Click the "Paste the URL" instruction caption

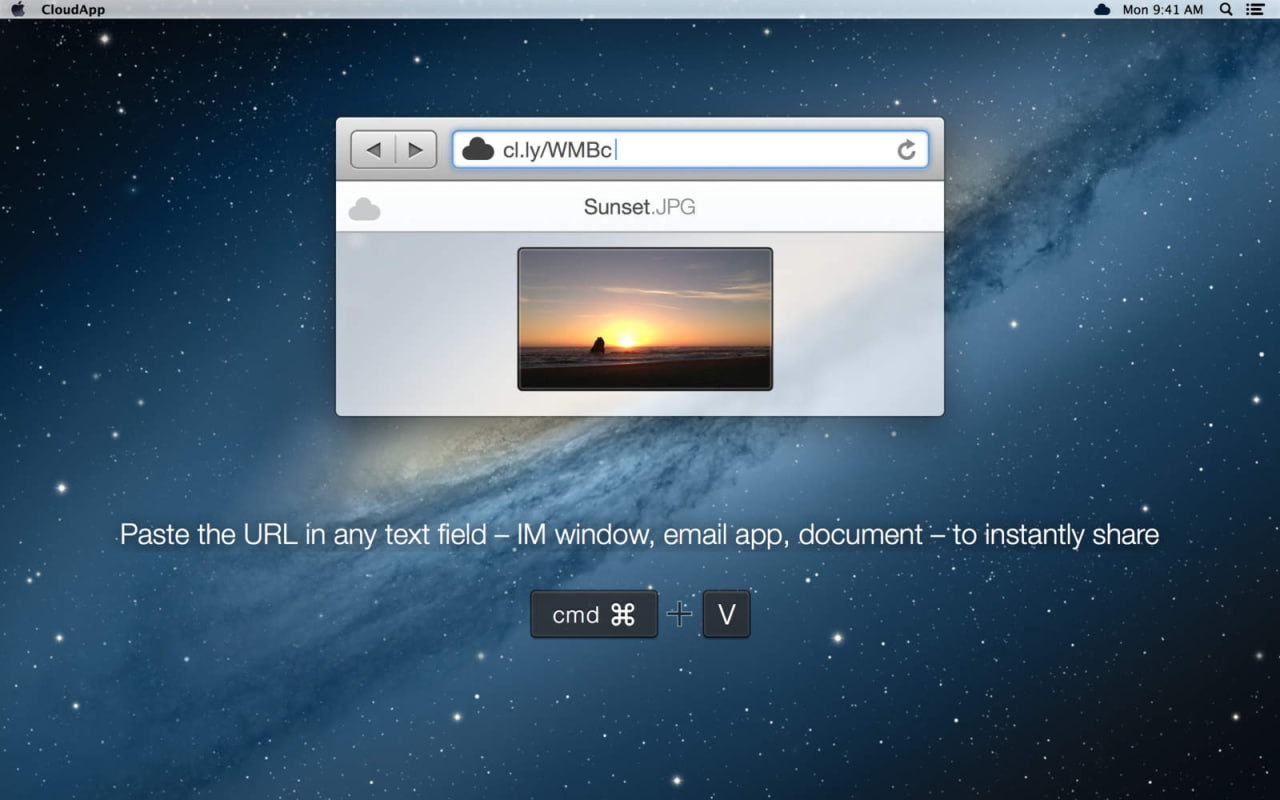coord(639,534)
